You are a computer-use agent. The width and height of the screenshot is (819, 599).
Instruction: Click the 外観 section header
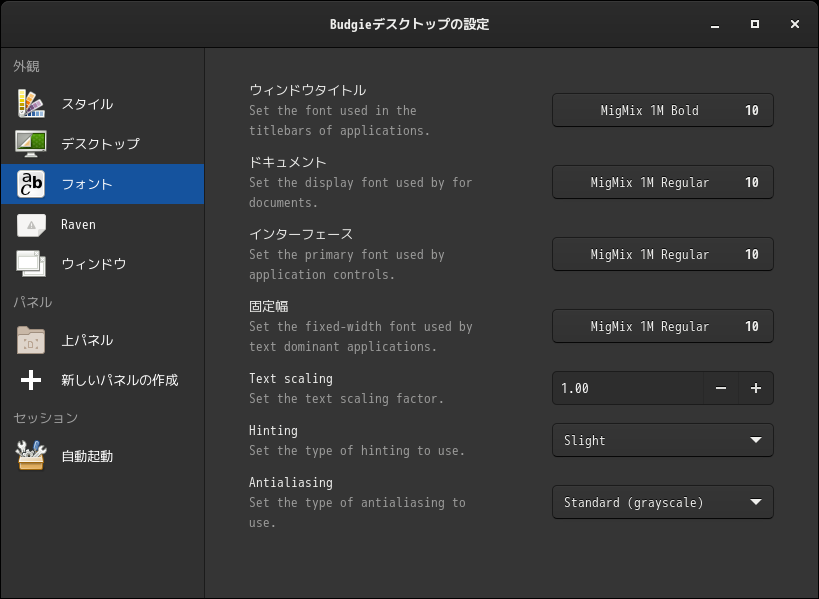(26, 66)
